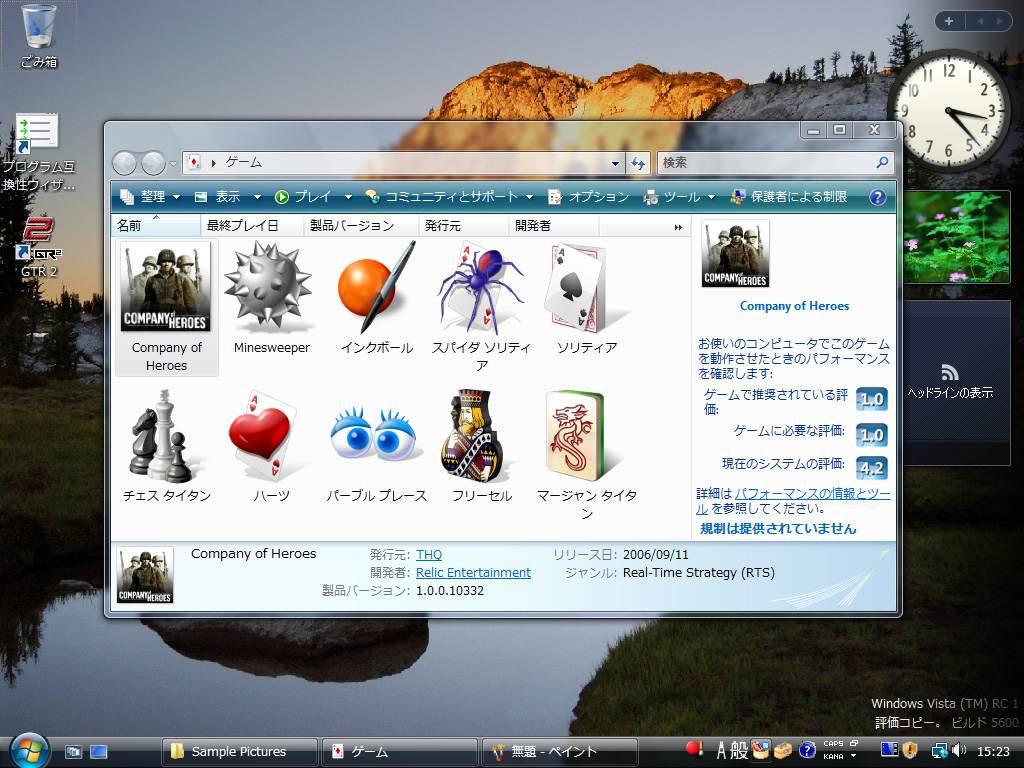Toggle the IME input mode 'A' indicator
Screen dimensions: 1024x768
pyautogui.click(x=721, y=750)
